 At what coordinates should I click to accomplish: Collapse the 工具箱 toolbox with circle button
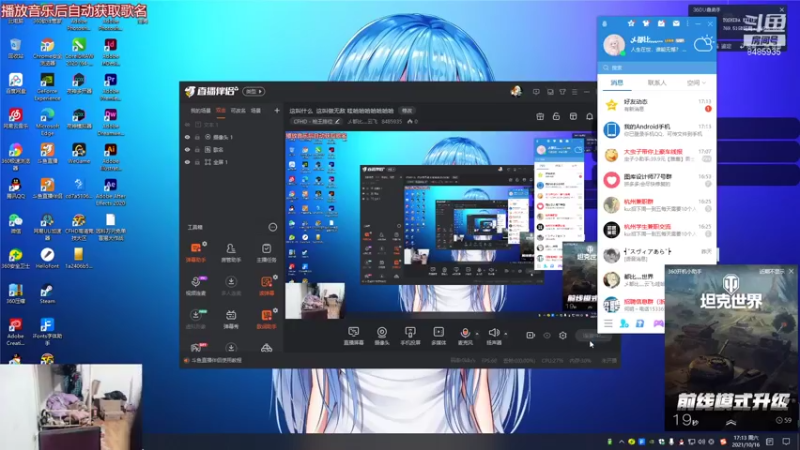[273, 228]
